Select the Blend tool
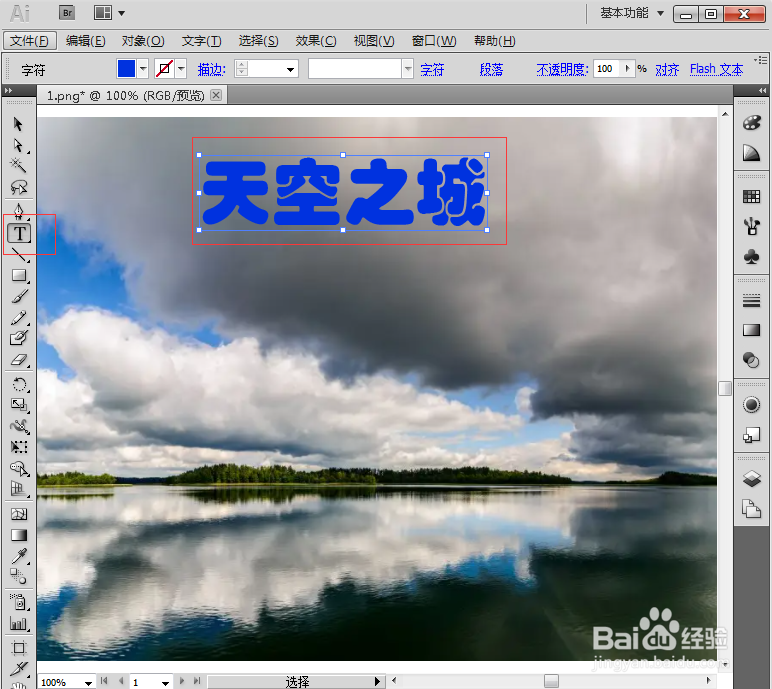 19,576
